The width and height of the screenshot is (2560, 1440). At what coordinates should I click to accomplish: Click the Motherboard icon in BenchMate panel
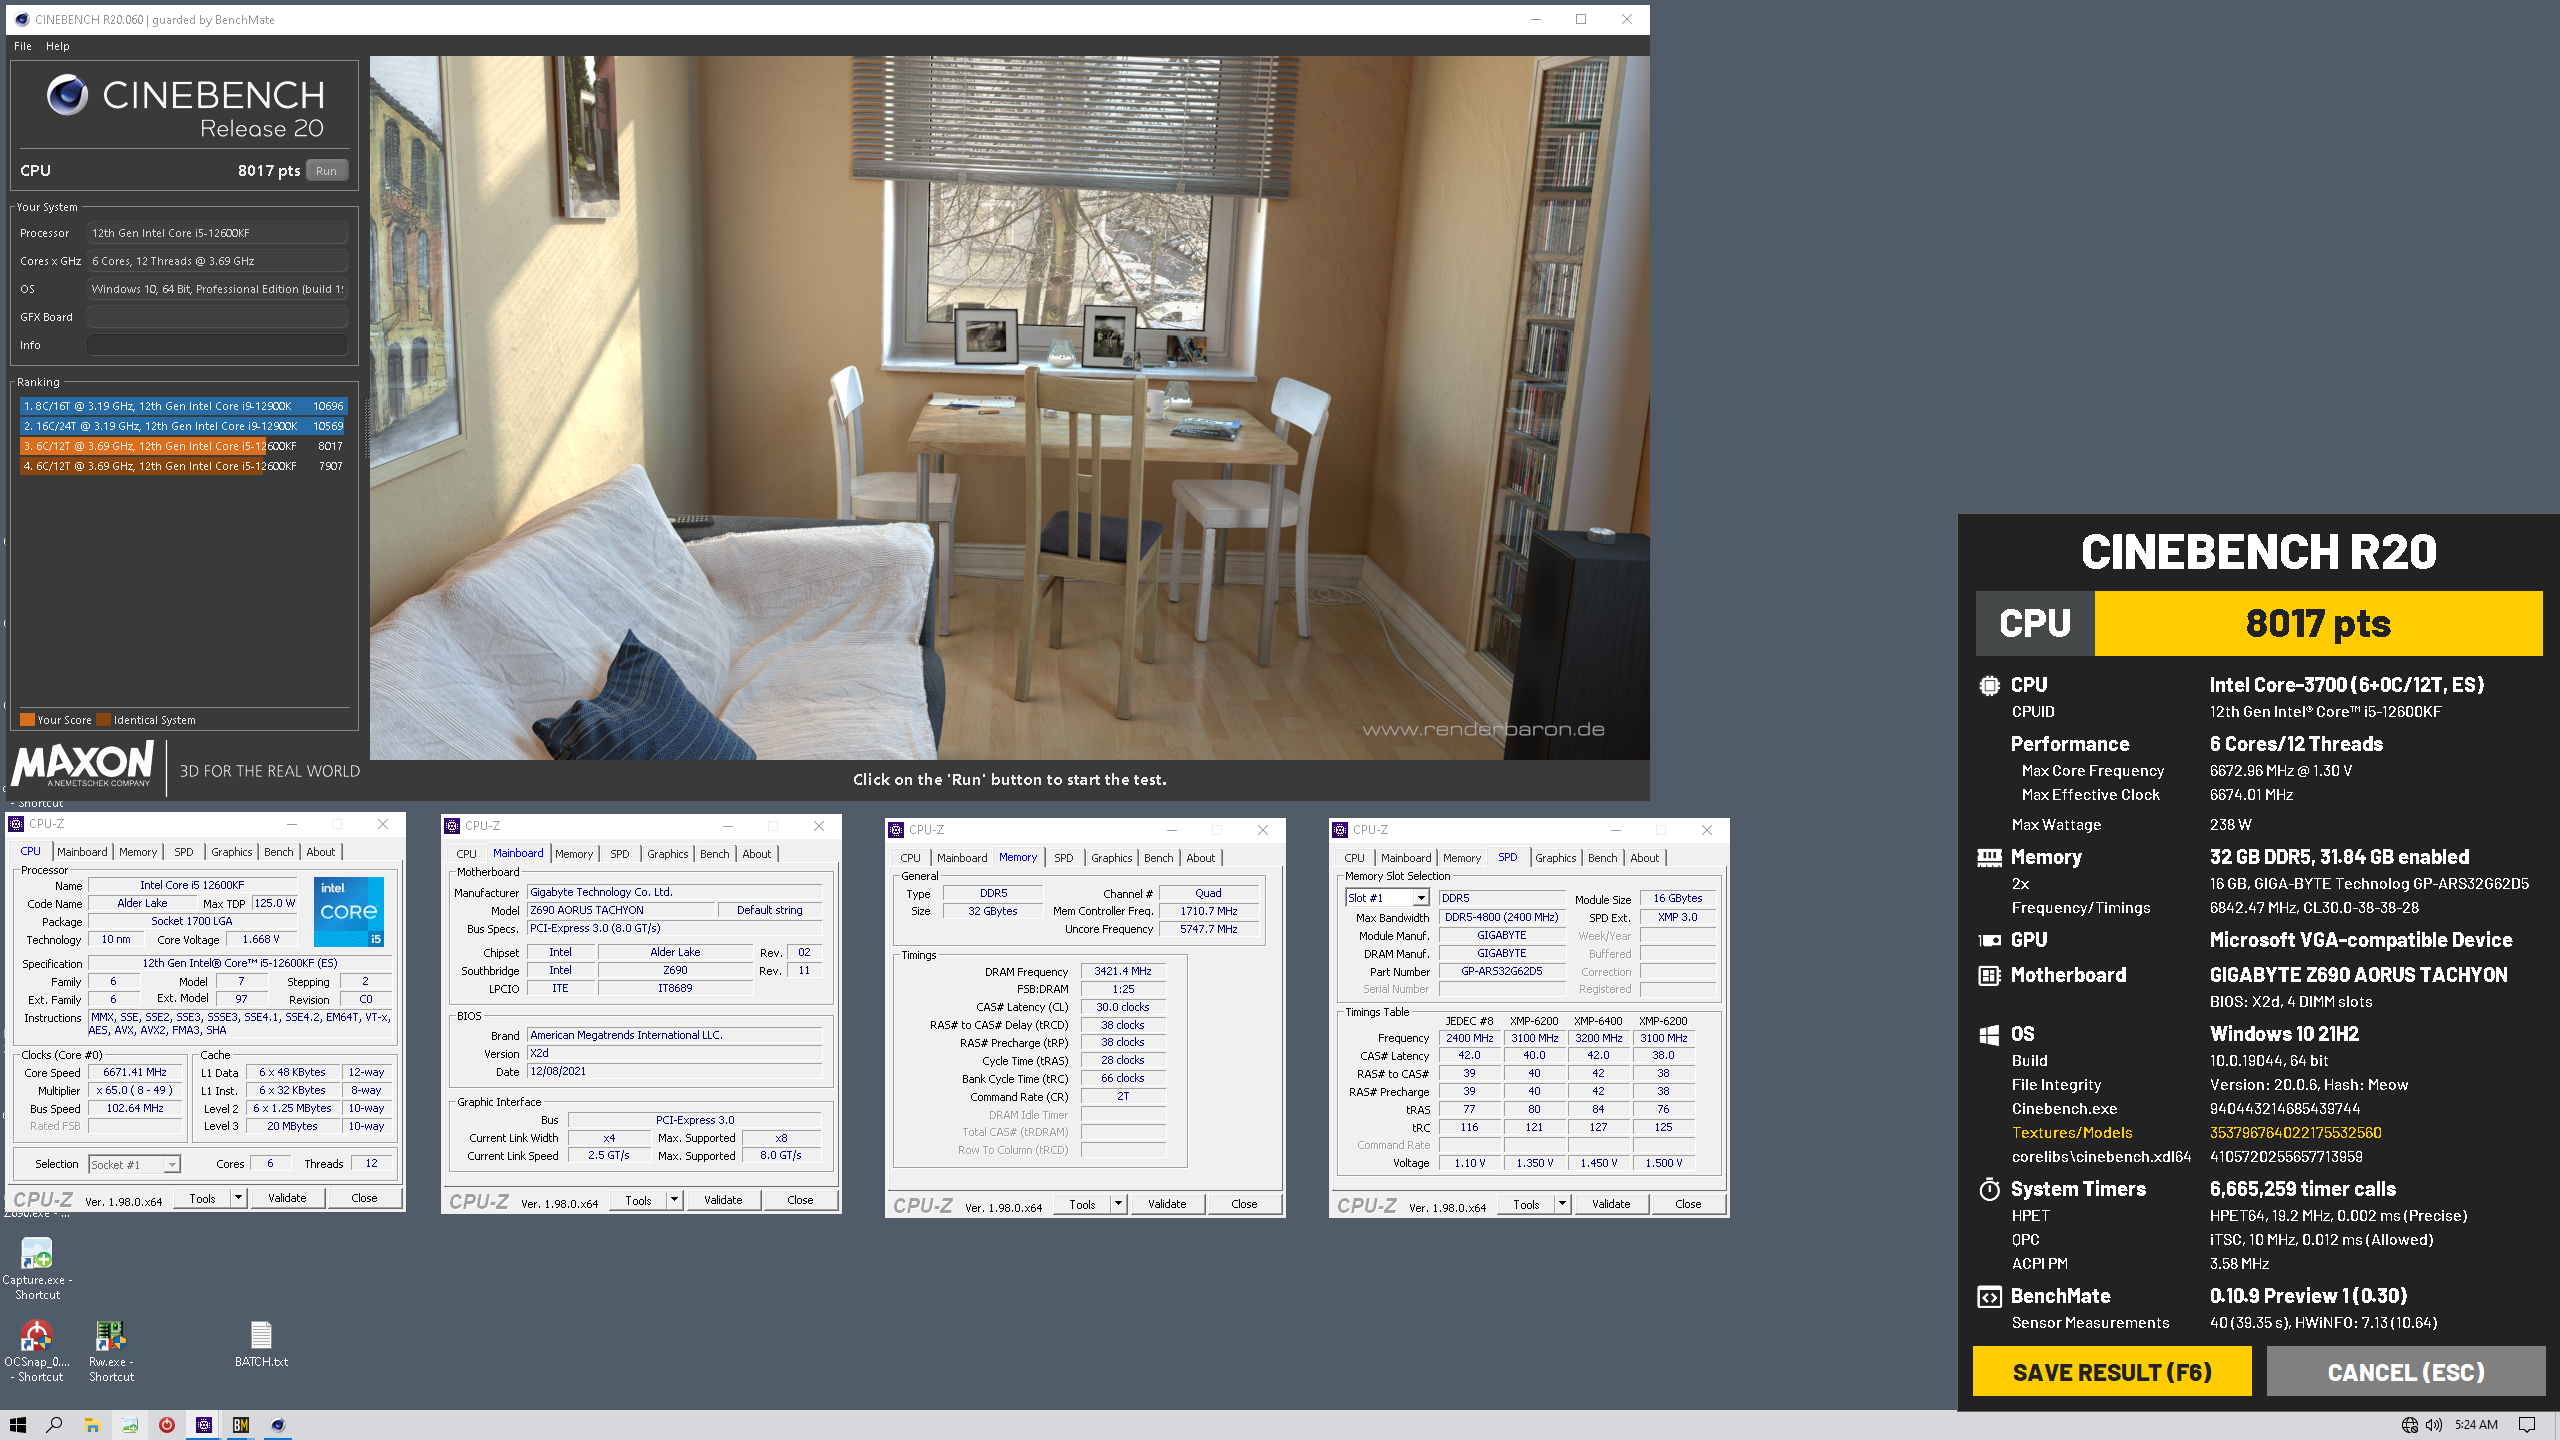coord(1989,976)
